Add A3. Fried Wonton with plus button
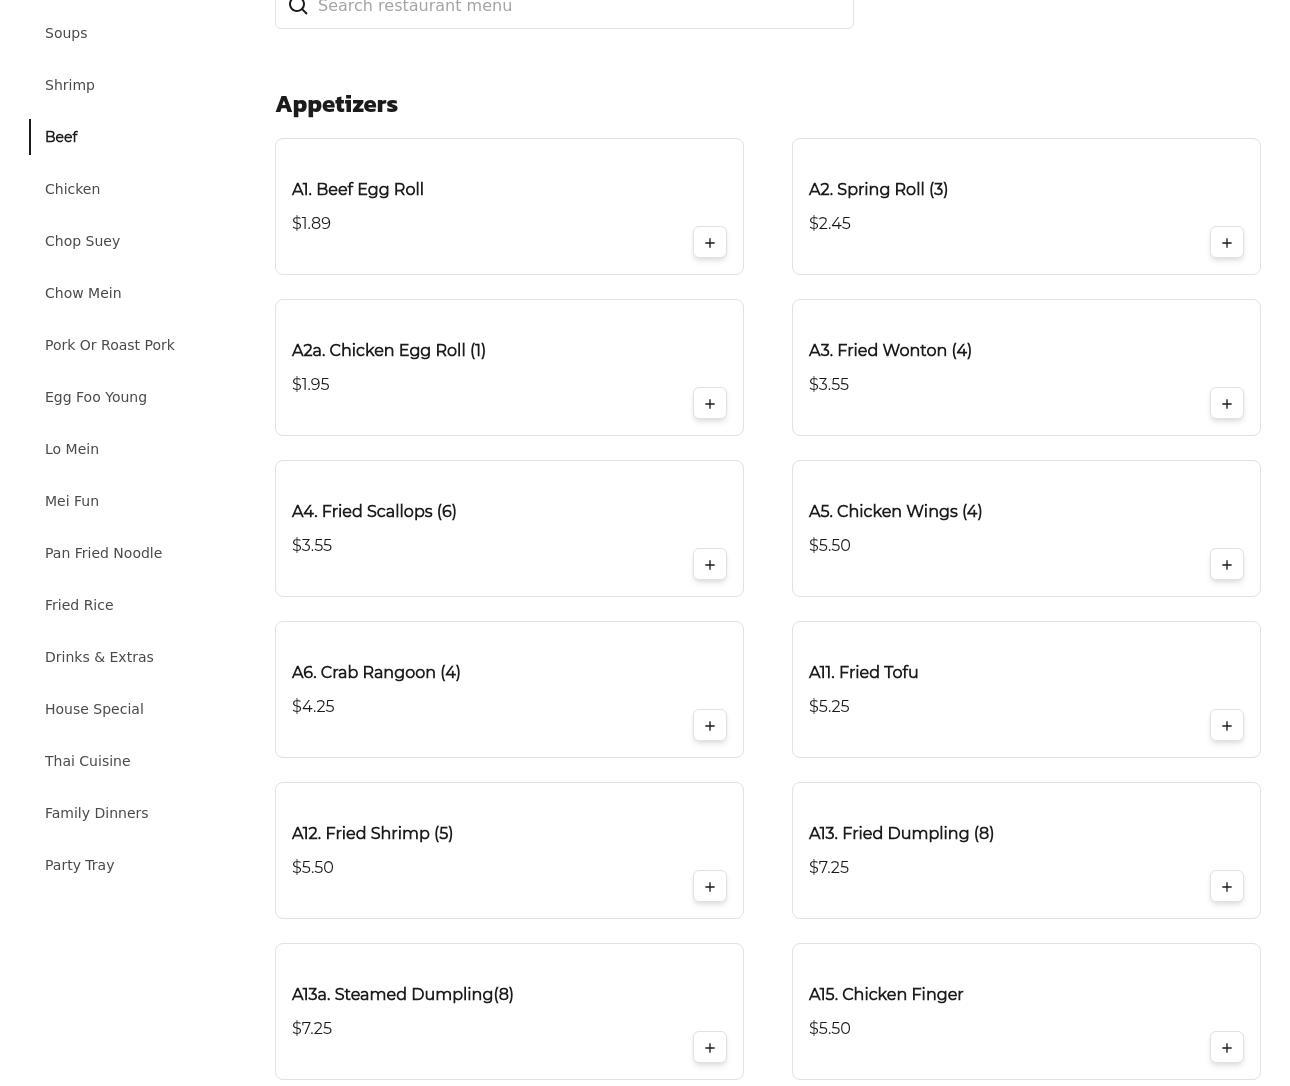 (1227, 404)
